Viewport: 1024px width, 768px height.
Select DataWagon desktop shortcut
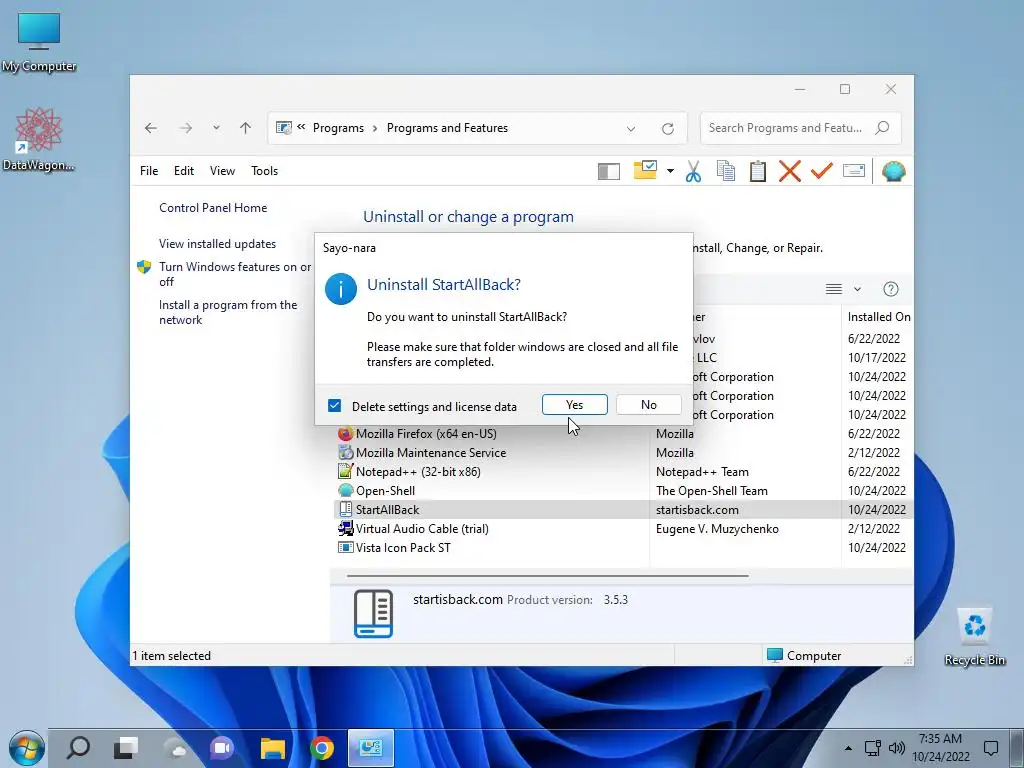click(39, 139)
